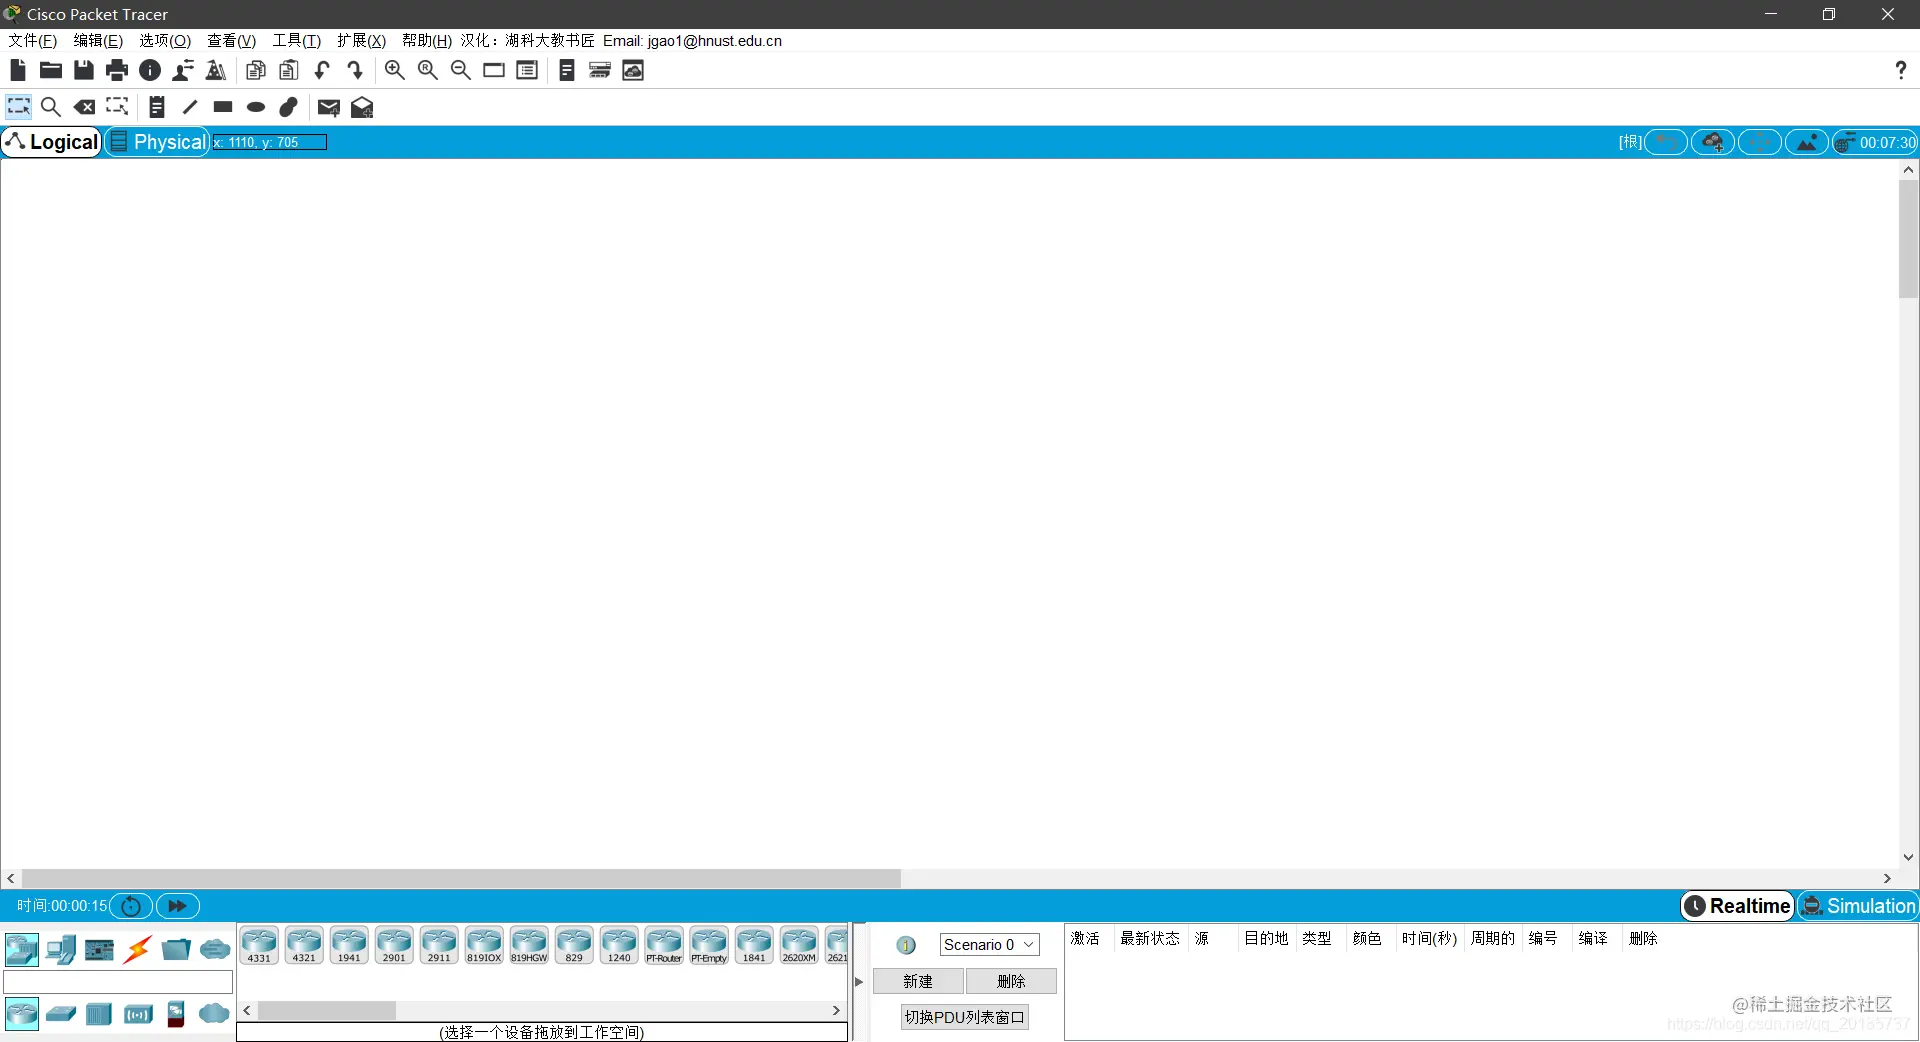Open an existing file with the folder icon
The height and width of the screenshot is (1042, 1920).
point(51,70)
